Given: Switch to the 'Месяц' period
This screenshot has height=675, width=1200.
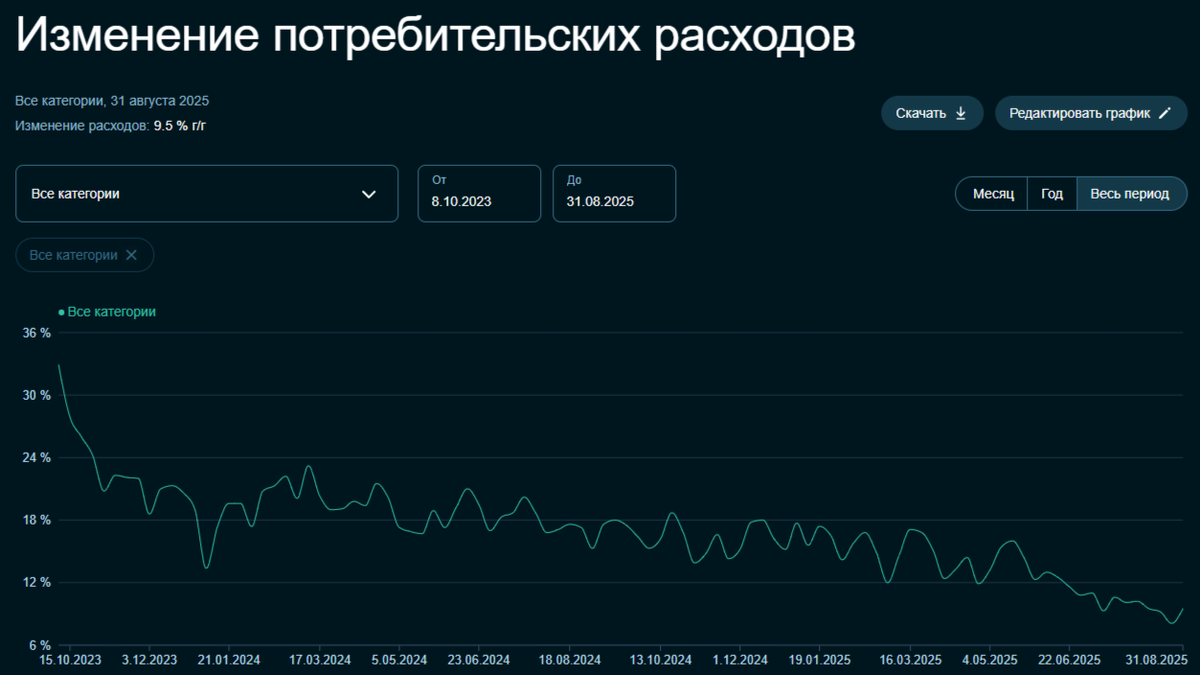Looking at the screenshot, I should point(993,194).
